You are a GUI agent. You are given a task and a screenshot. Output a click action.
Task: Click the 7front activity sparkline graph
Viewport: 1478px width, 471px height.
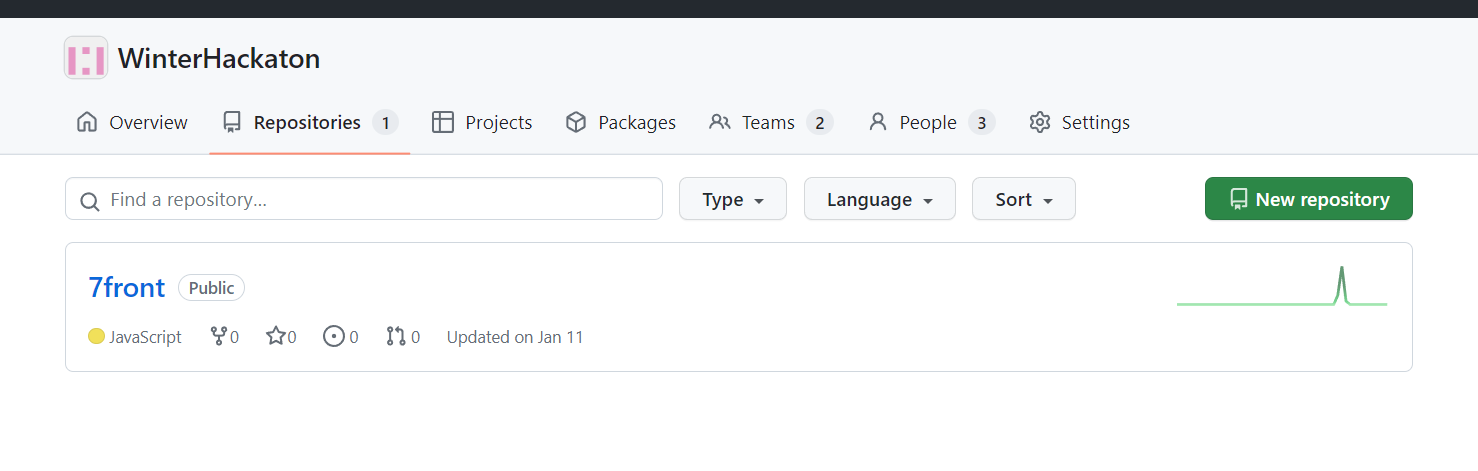tap(1282, 286)
